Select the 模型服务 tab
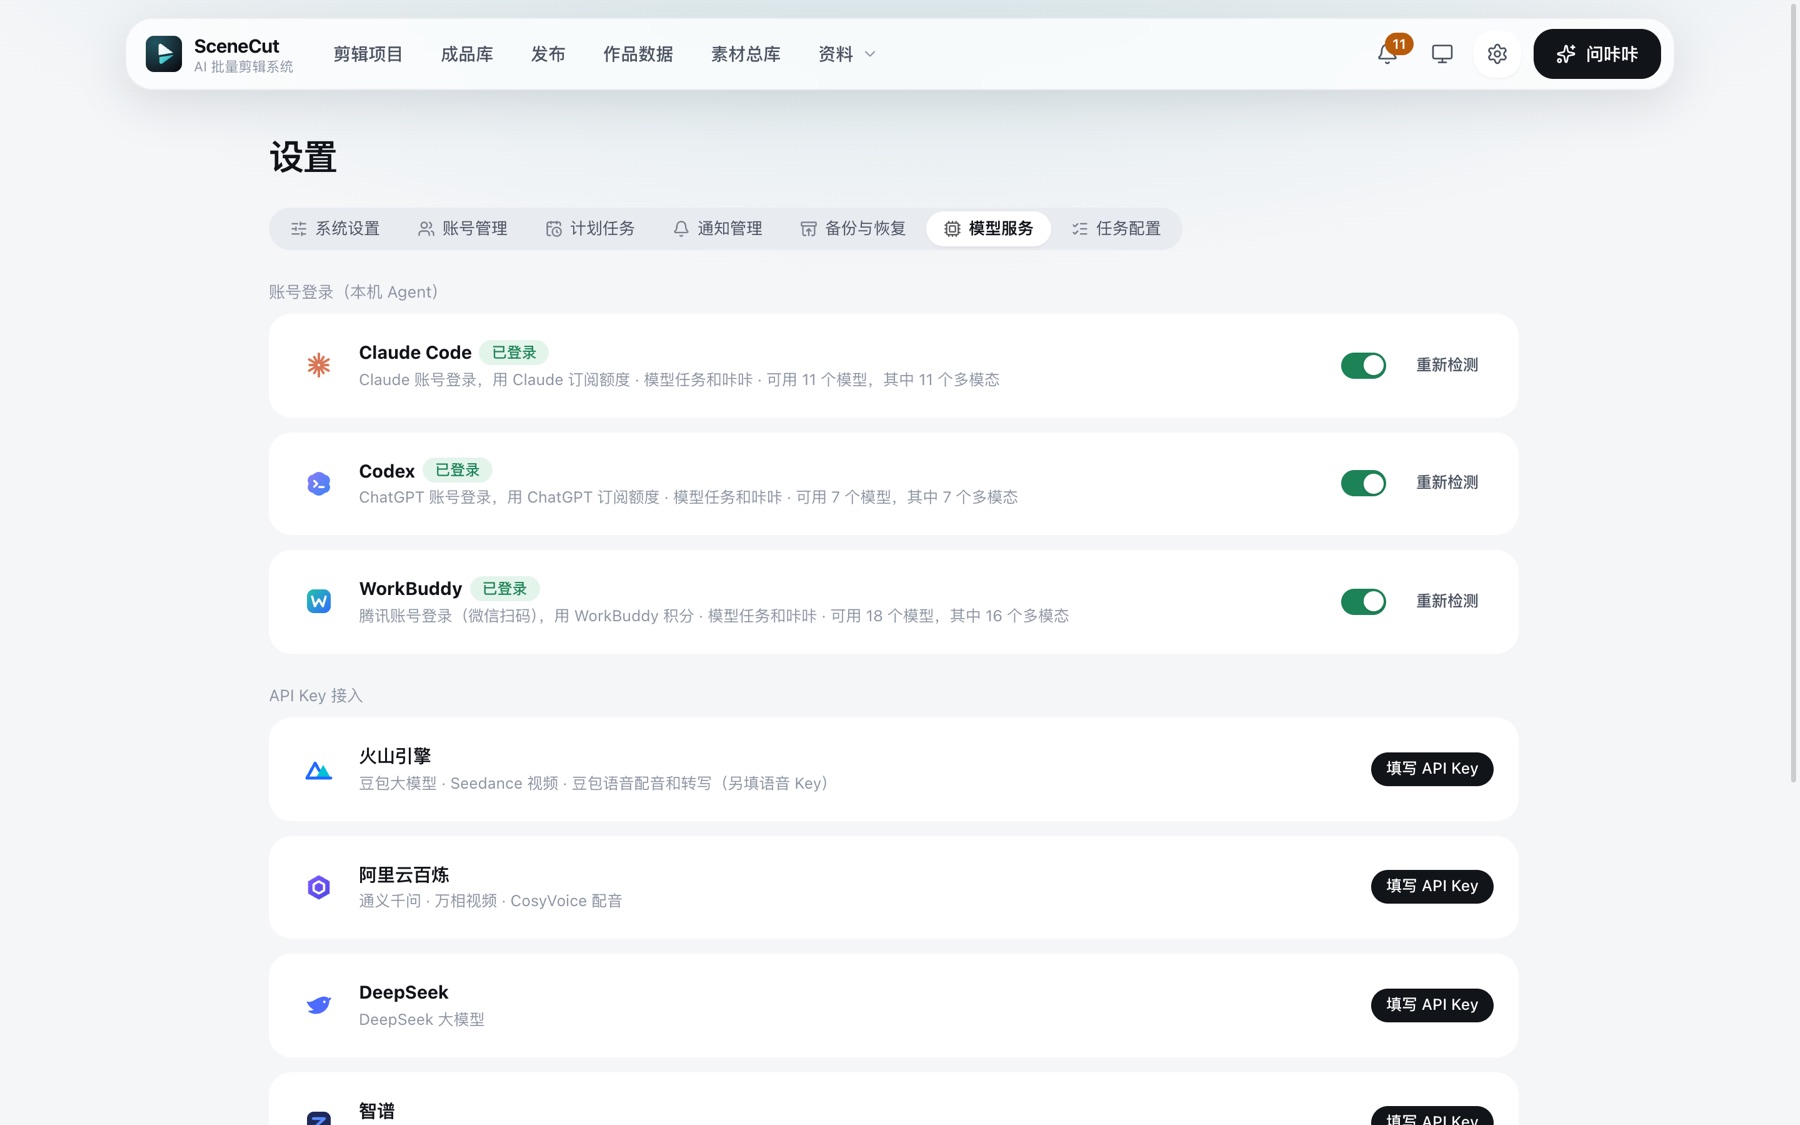 point(989,229)
